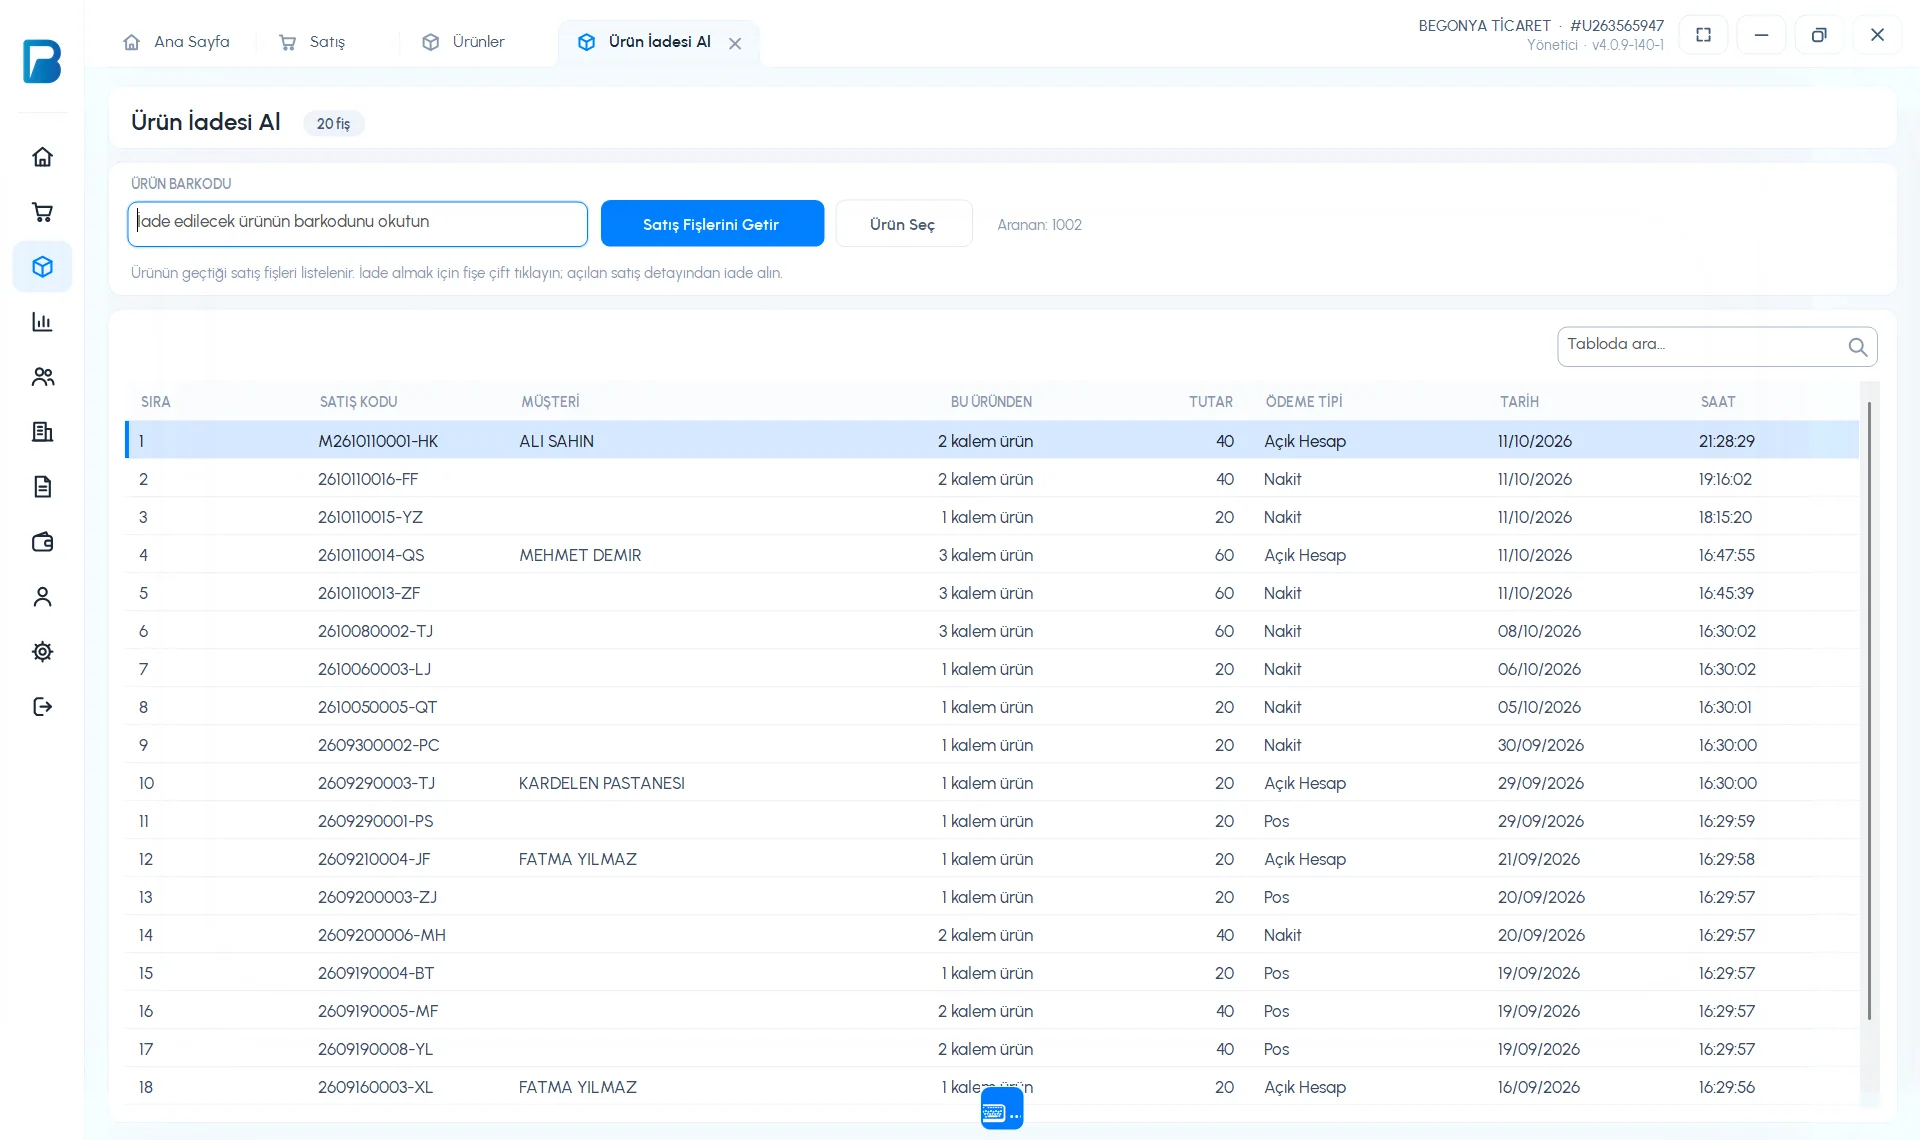Switch to the Ürünler tab
This screenshot has height=1140, width=1920.
pos(463,42)
